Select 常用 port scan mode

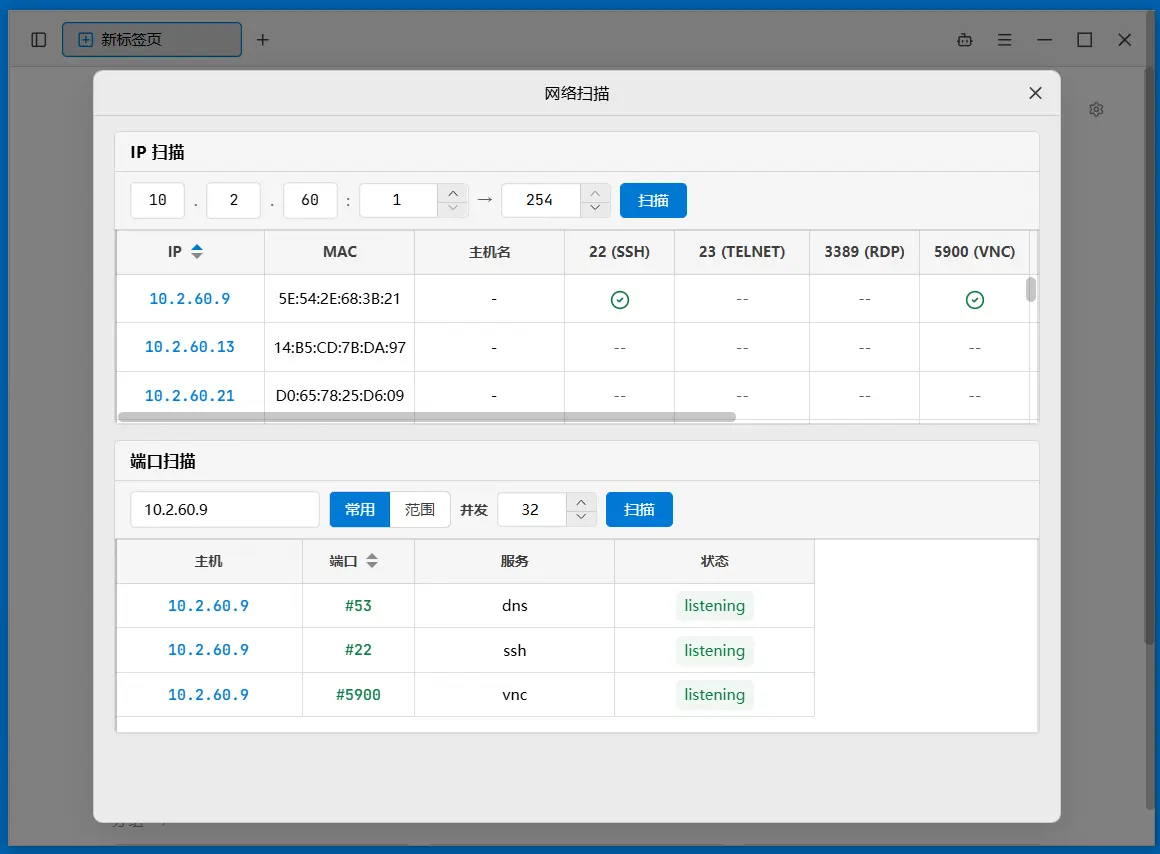360,509
